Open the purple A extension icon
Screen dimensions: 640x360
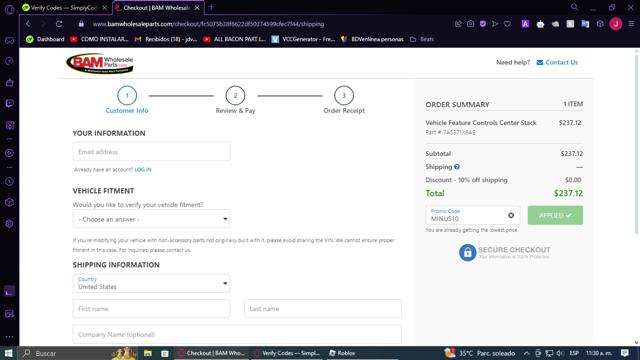[x=525, y=24]
